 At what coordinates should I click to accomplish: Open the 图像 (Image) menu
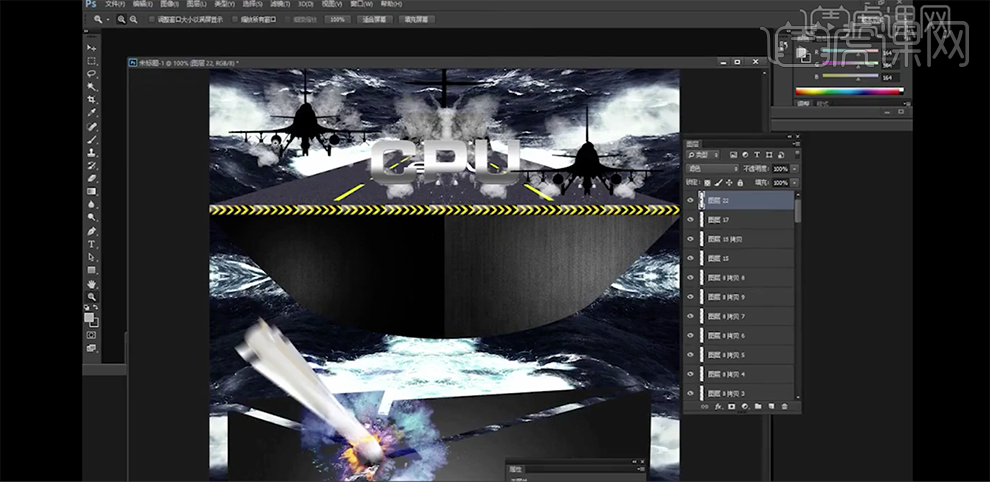tap(169, 4)
